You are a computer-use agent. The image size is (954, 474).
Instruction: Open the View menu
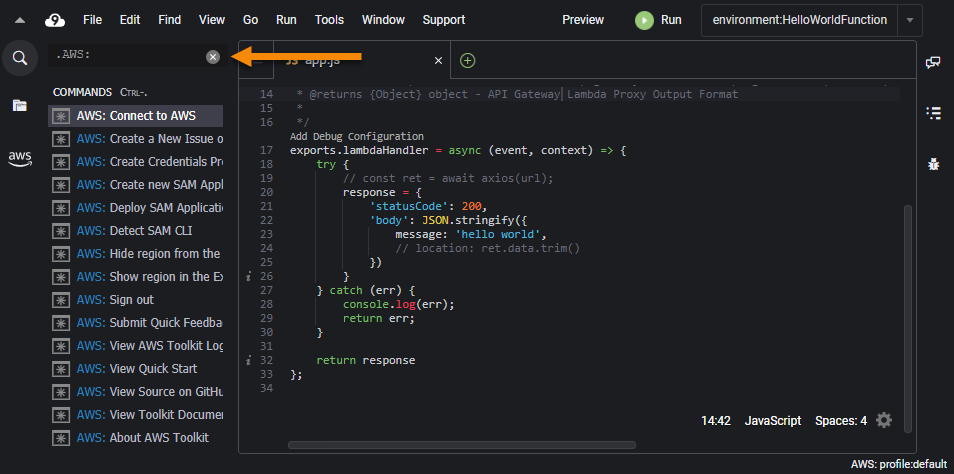212,20
